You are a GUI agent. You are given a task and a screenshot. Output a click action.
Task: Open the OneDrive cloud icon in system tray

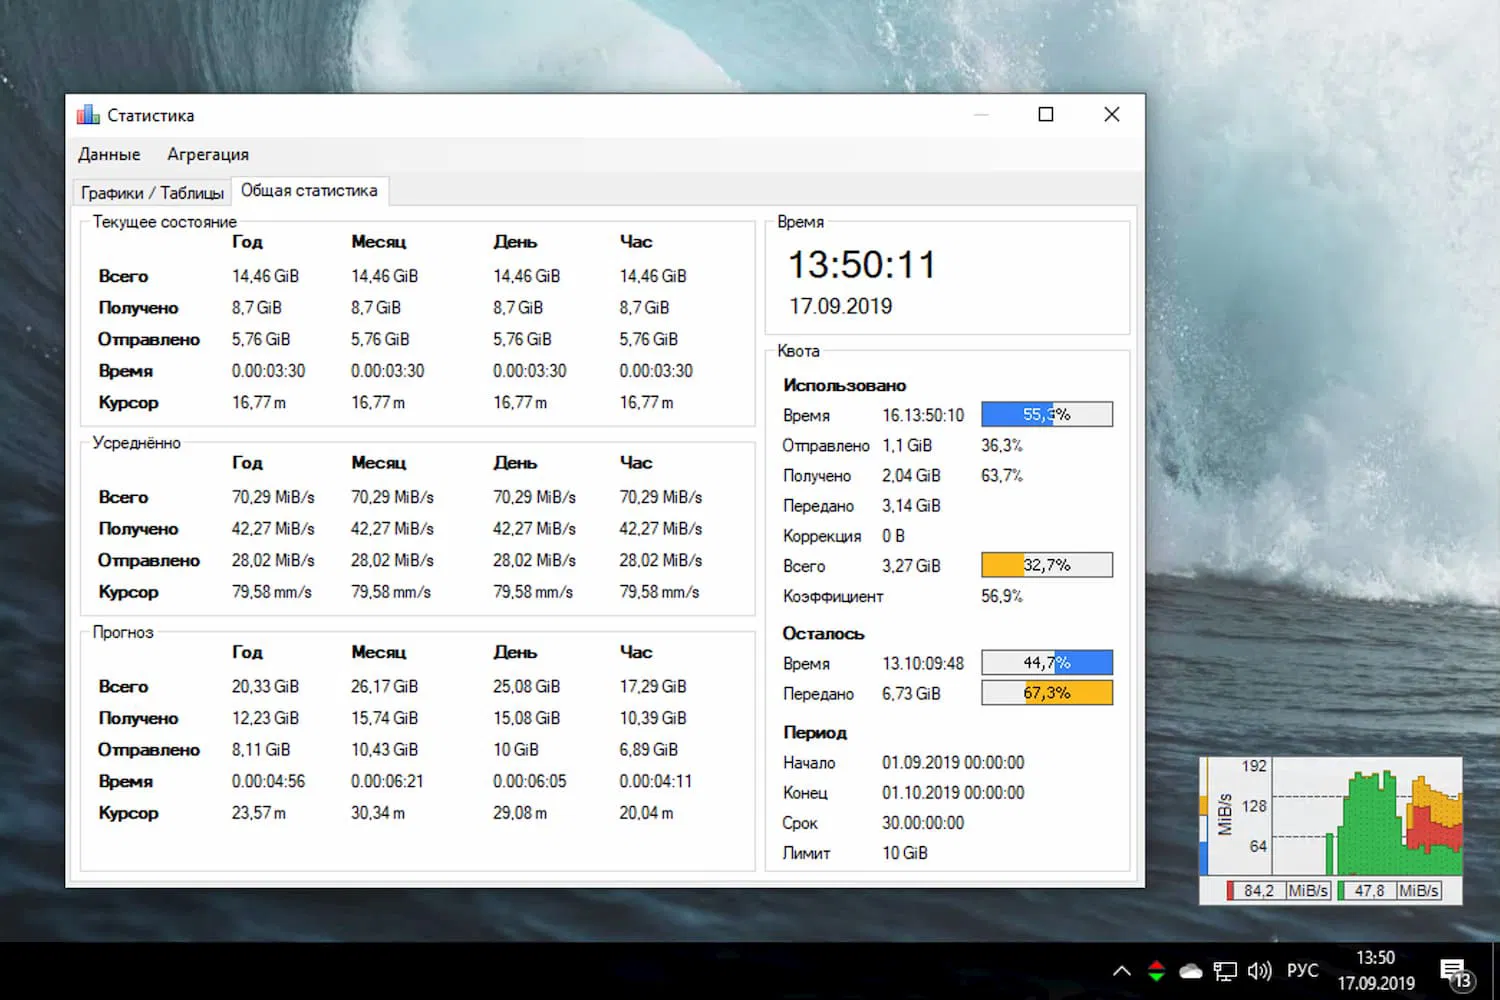(x=1190, y=969)
